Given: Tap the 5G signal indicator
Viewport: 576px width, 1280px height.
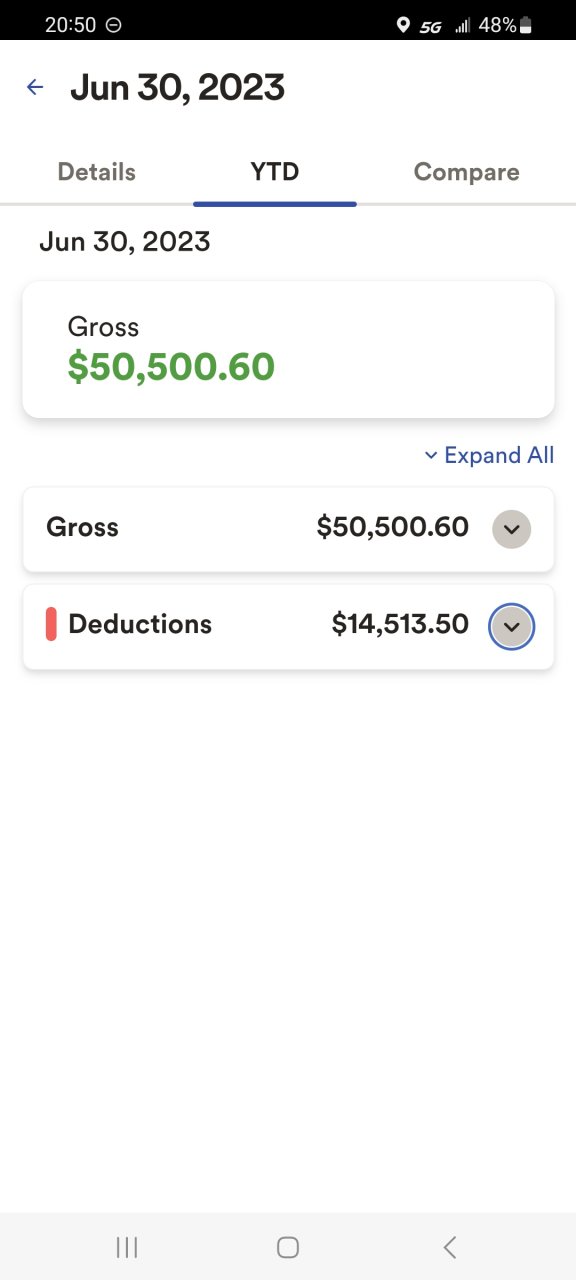Looking at the screenshot, I should pos(431,26).
